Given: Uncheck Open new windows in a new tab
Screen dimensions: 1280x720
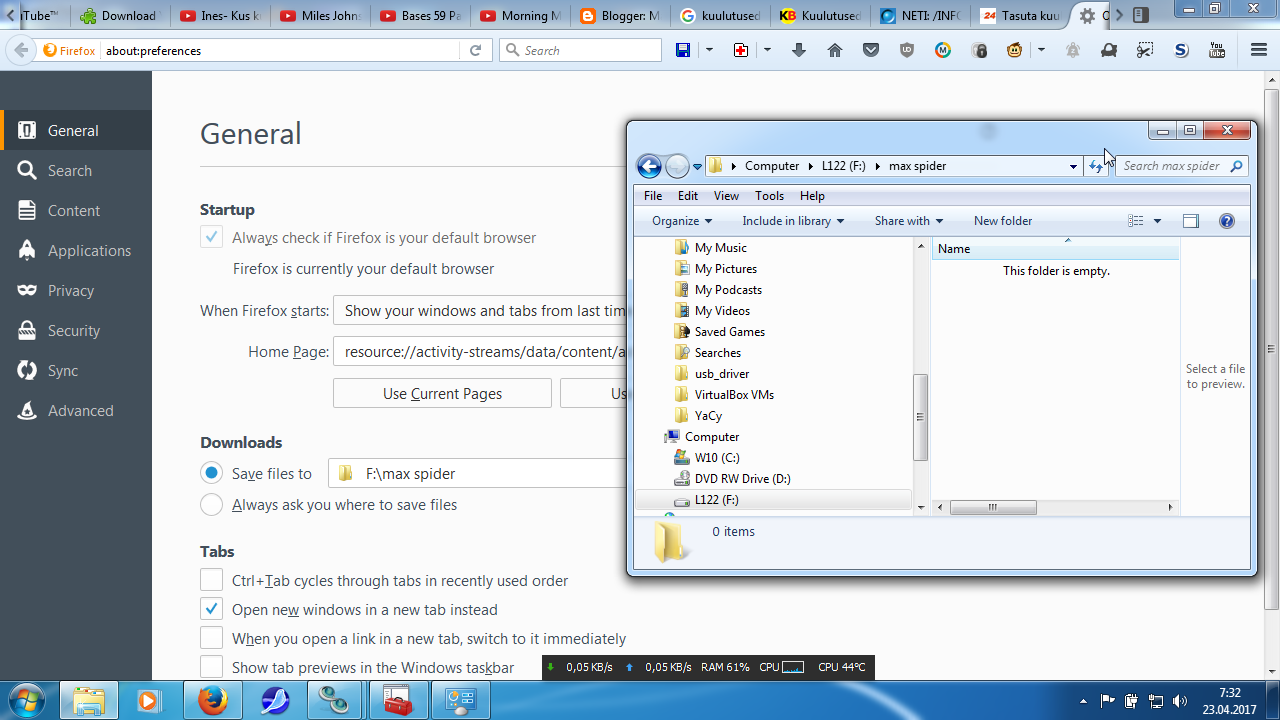Looking at the screenshot, I should tap(211, 609).
